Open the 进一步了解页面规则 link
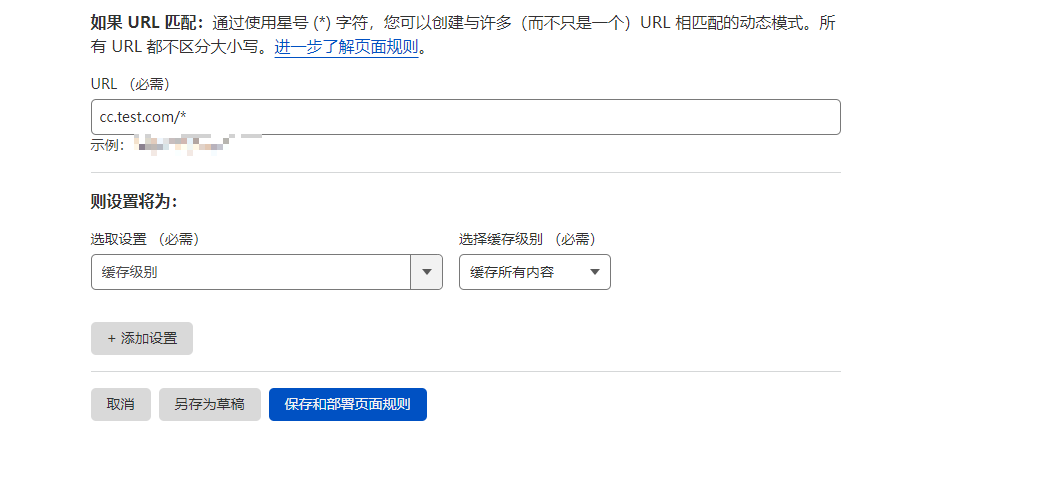Image resolution: width=1059 pixels, height=482 pixels. (x=346, y=47)
